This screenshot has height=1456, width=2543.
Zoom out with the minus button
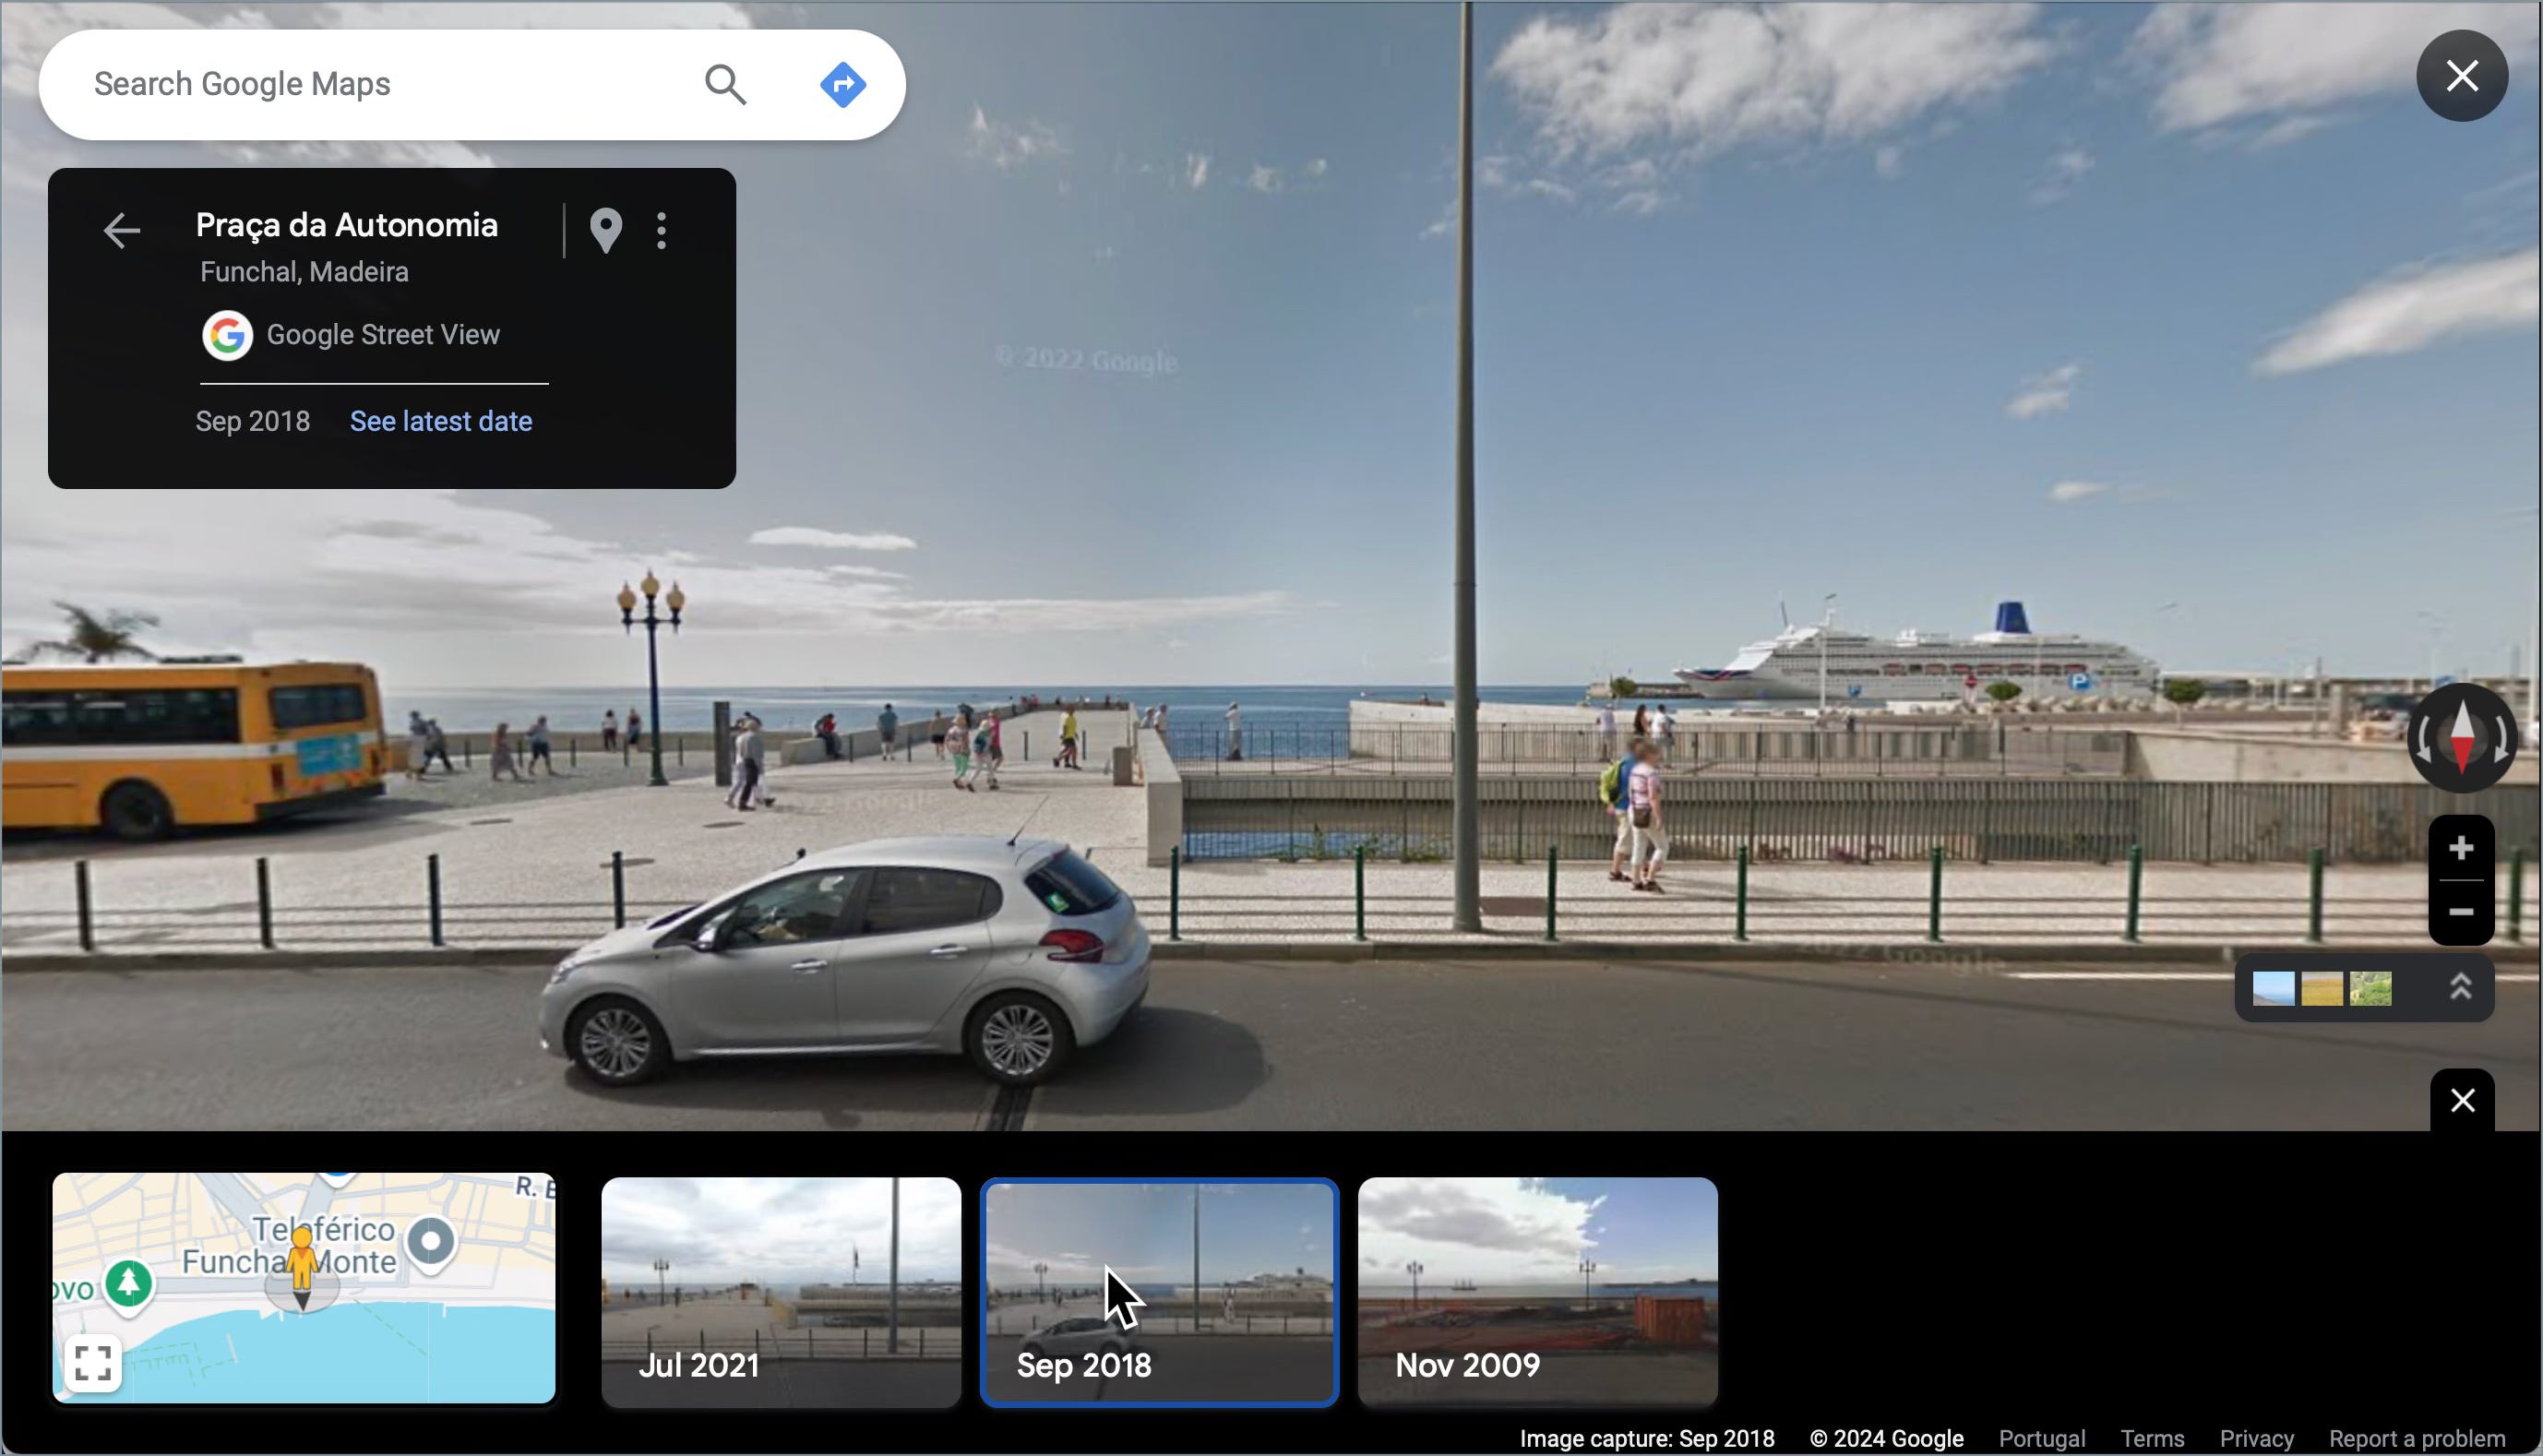click(x=2461, y=912)
